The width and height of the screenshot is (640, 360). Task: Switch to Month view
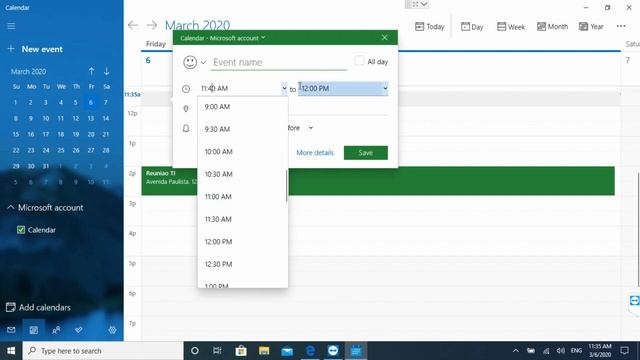552,27
